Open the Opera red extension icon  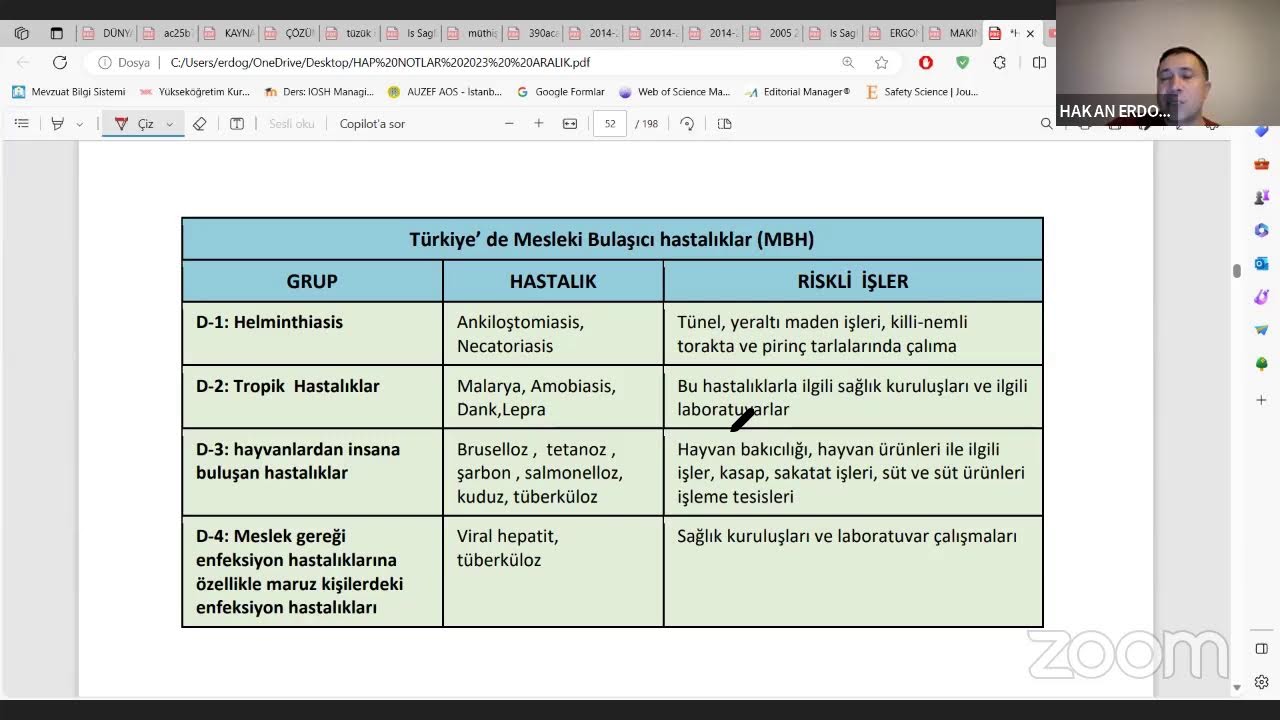926,62
